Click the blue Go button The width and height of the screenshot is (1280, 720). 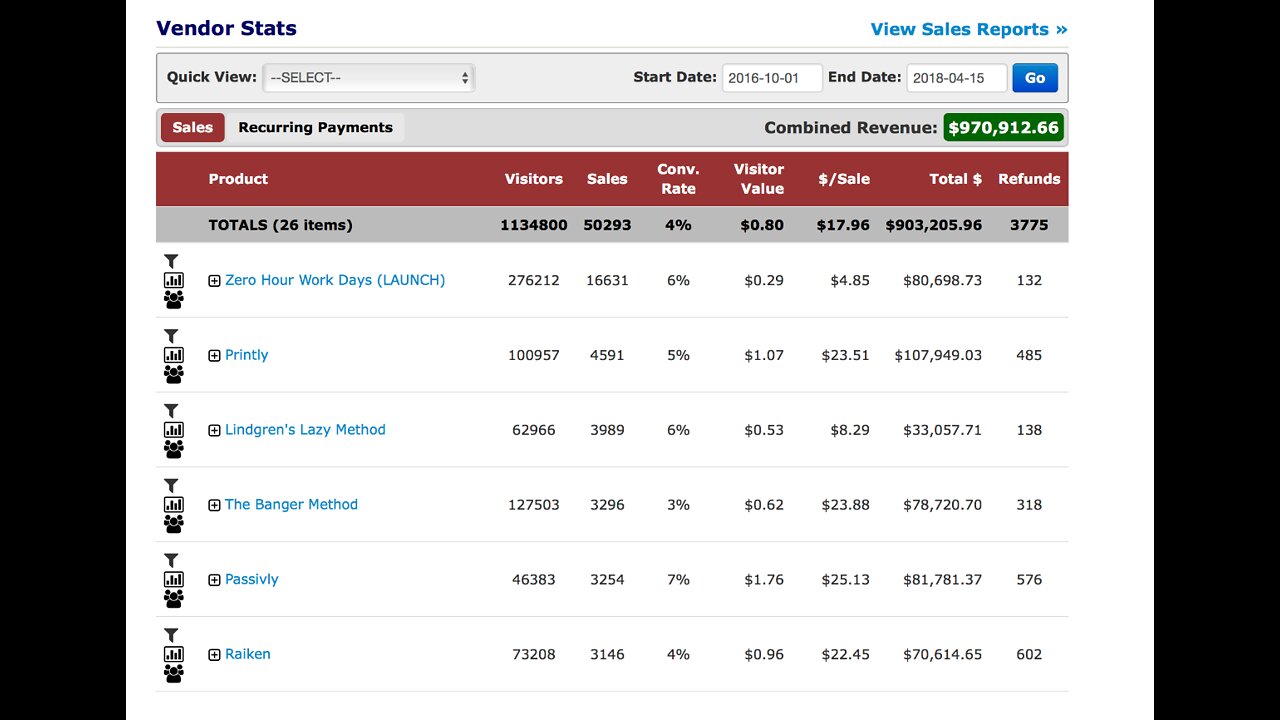(1035, 78)
